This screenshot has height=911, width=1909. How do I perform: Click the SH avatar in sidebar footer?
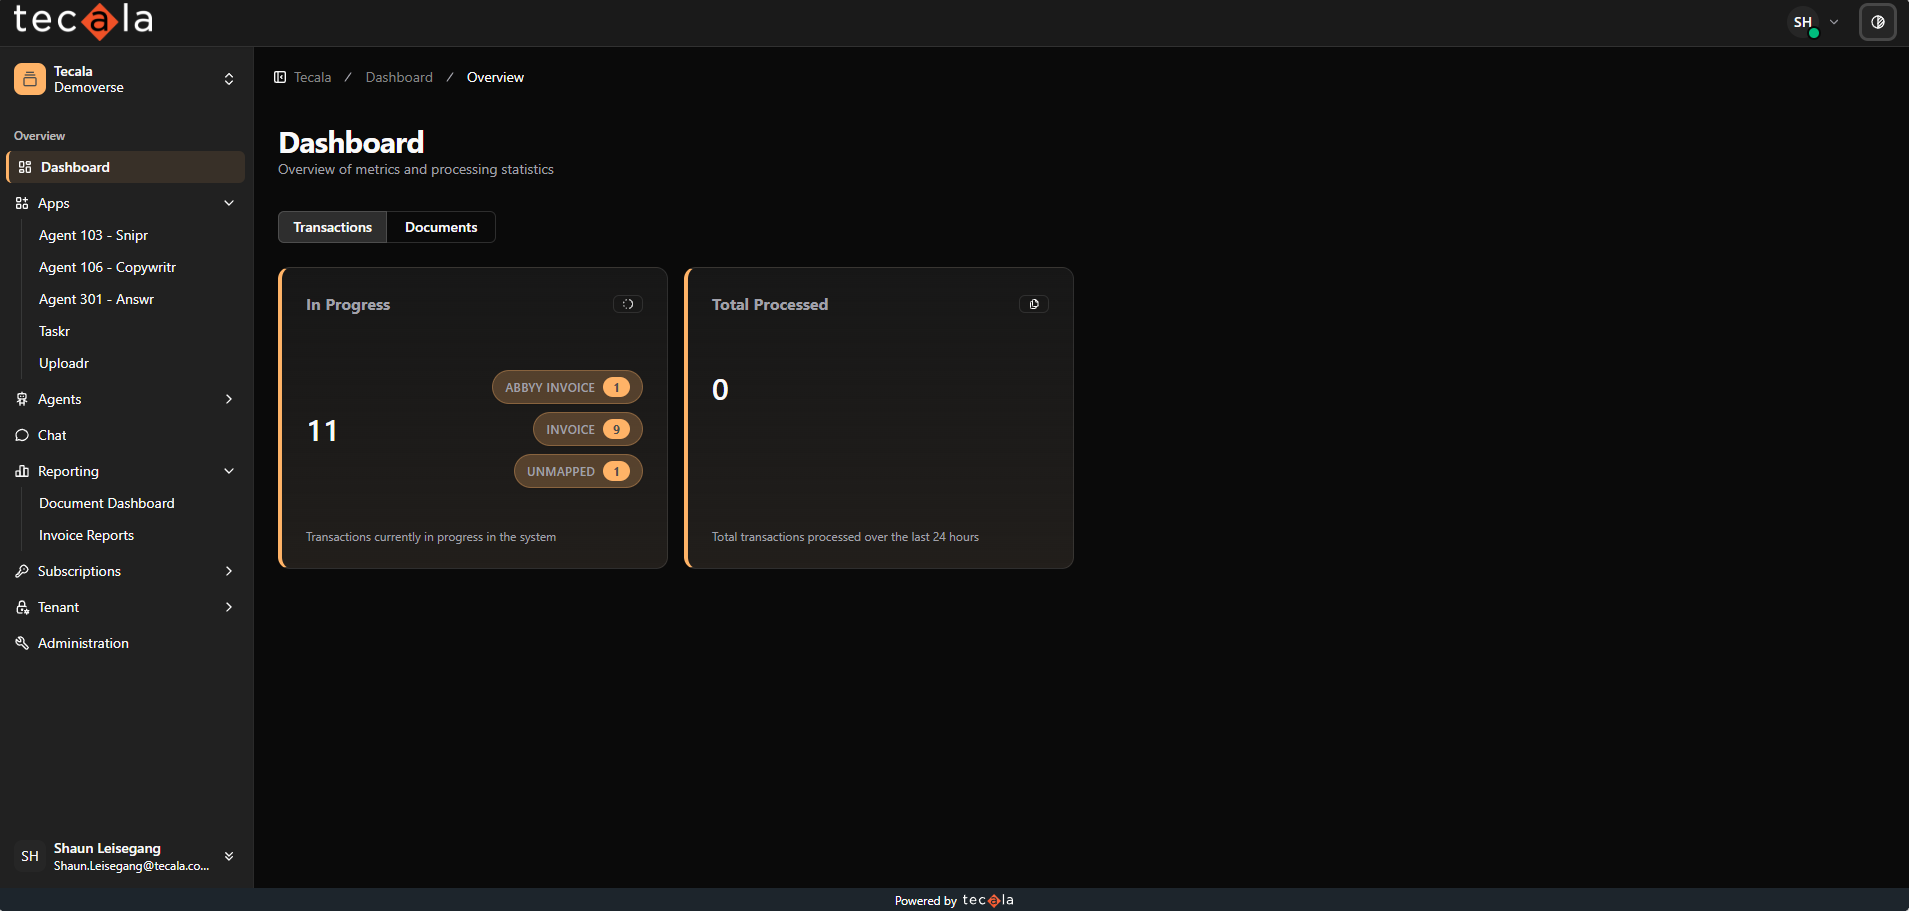pos(30,856)
